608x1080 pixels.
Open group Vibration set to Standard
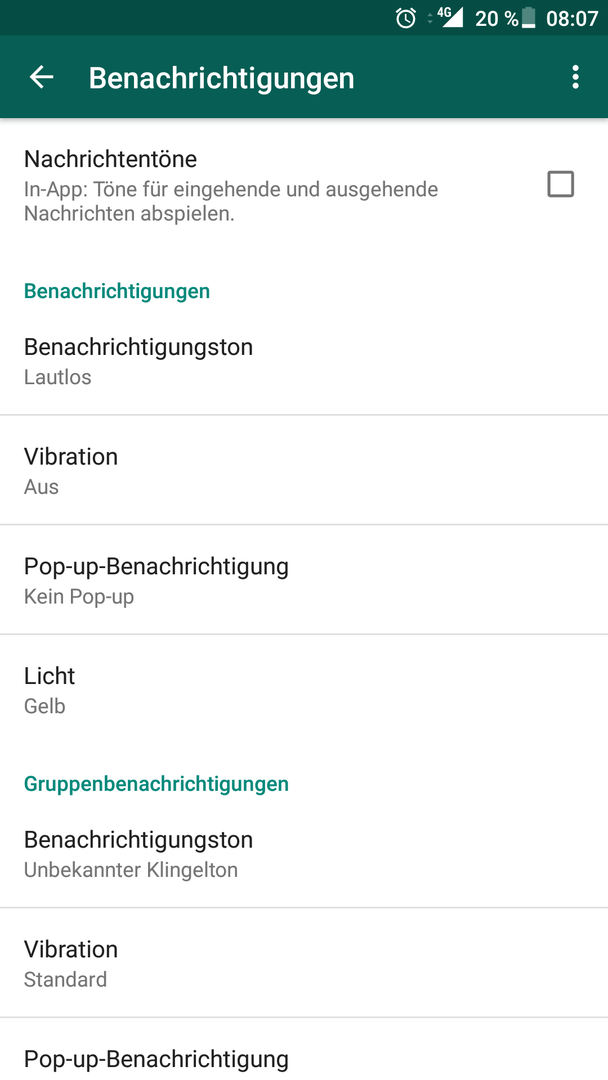tap(304, 963)
